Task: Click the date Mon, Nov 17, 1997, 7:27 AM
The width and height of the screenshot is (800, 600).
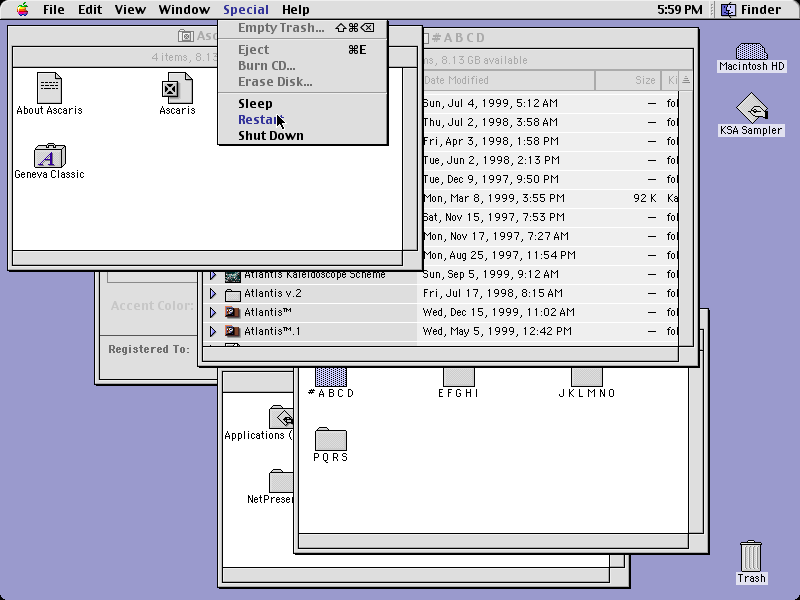Action: coord(496,237)
